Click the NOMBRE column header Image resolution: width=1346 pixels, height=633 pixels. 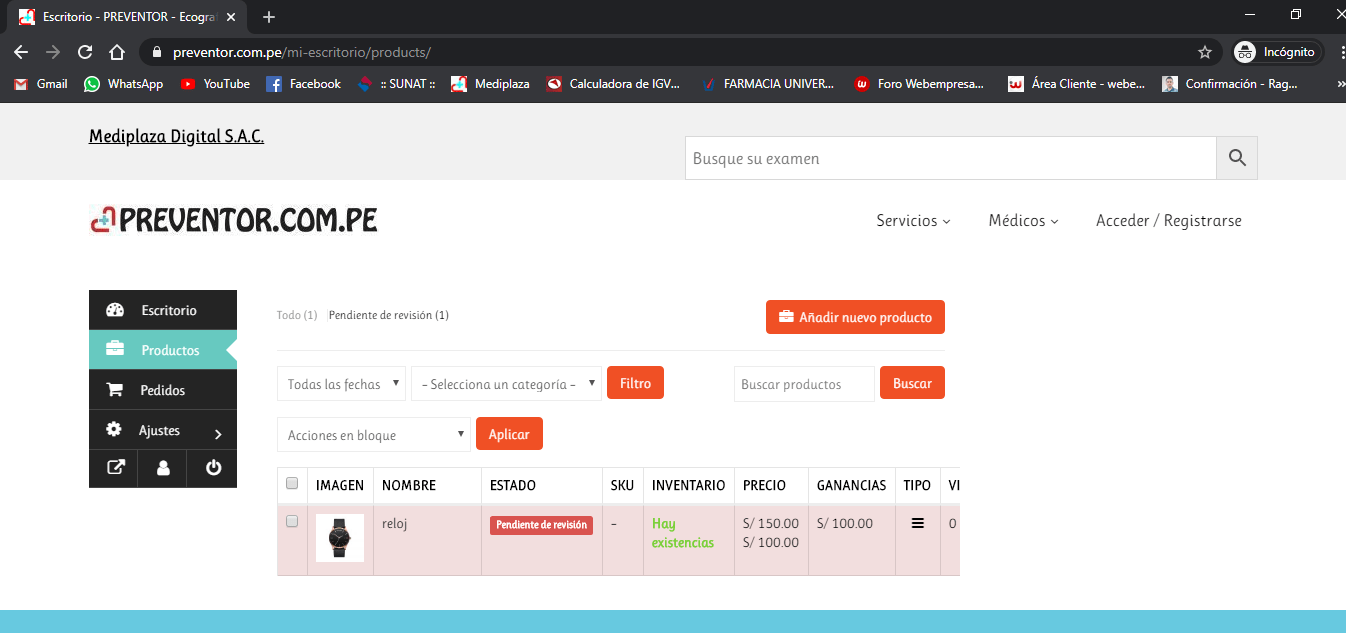click(x=409, y=485)
